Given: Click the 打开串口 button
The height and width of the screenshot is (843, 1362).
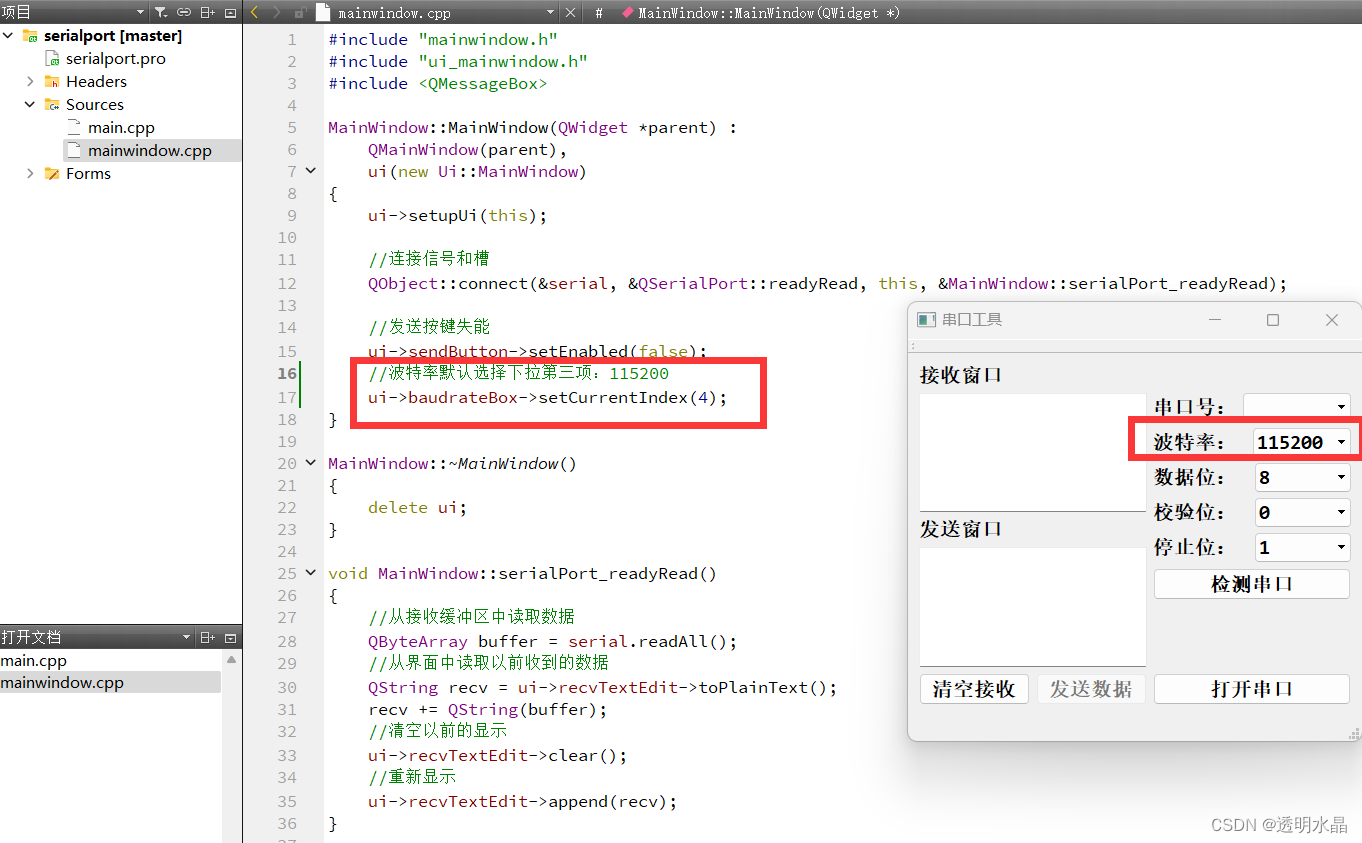Looking at the screenshot, I should click(1251, 688).
